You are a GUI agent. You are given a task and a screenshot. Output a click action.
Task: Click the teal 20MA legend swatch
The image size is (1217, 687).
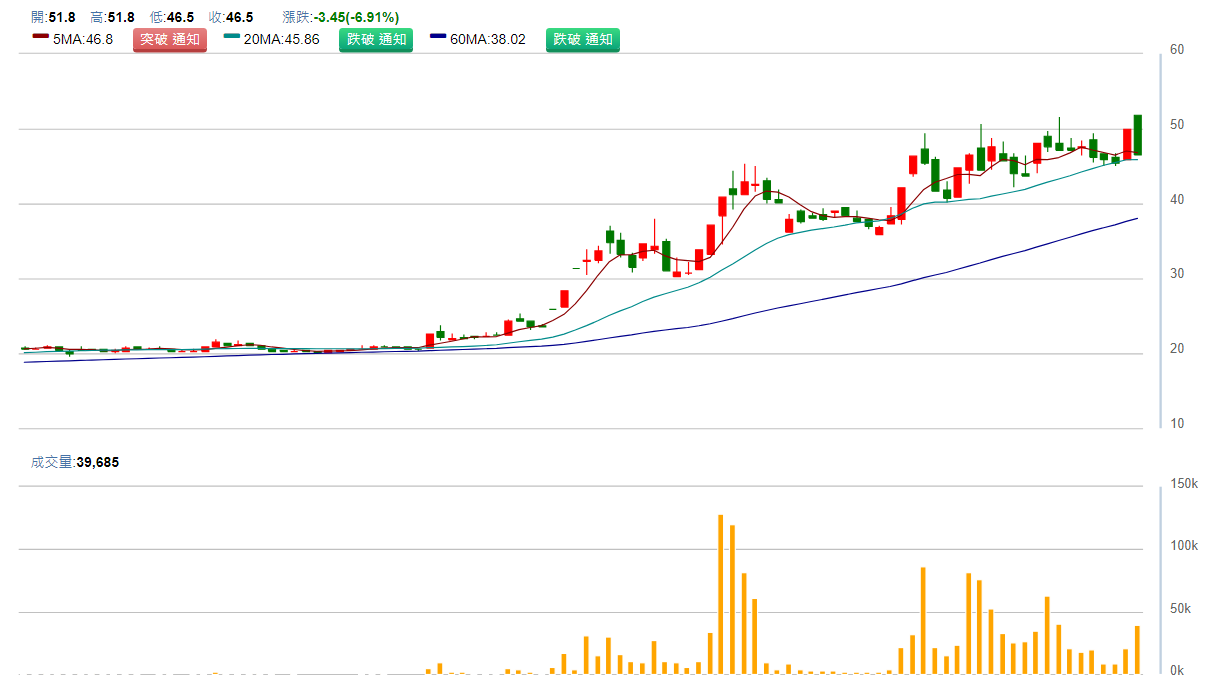click(231, 37)
